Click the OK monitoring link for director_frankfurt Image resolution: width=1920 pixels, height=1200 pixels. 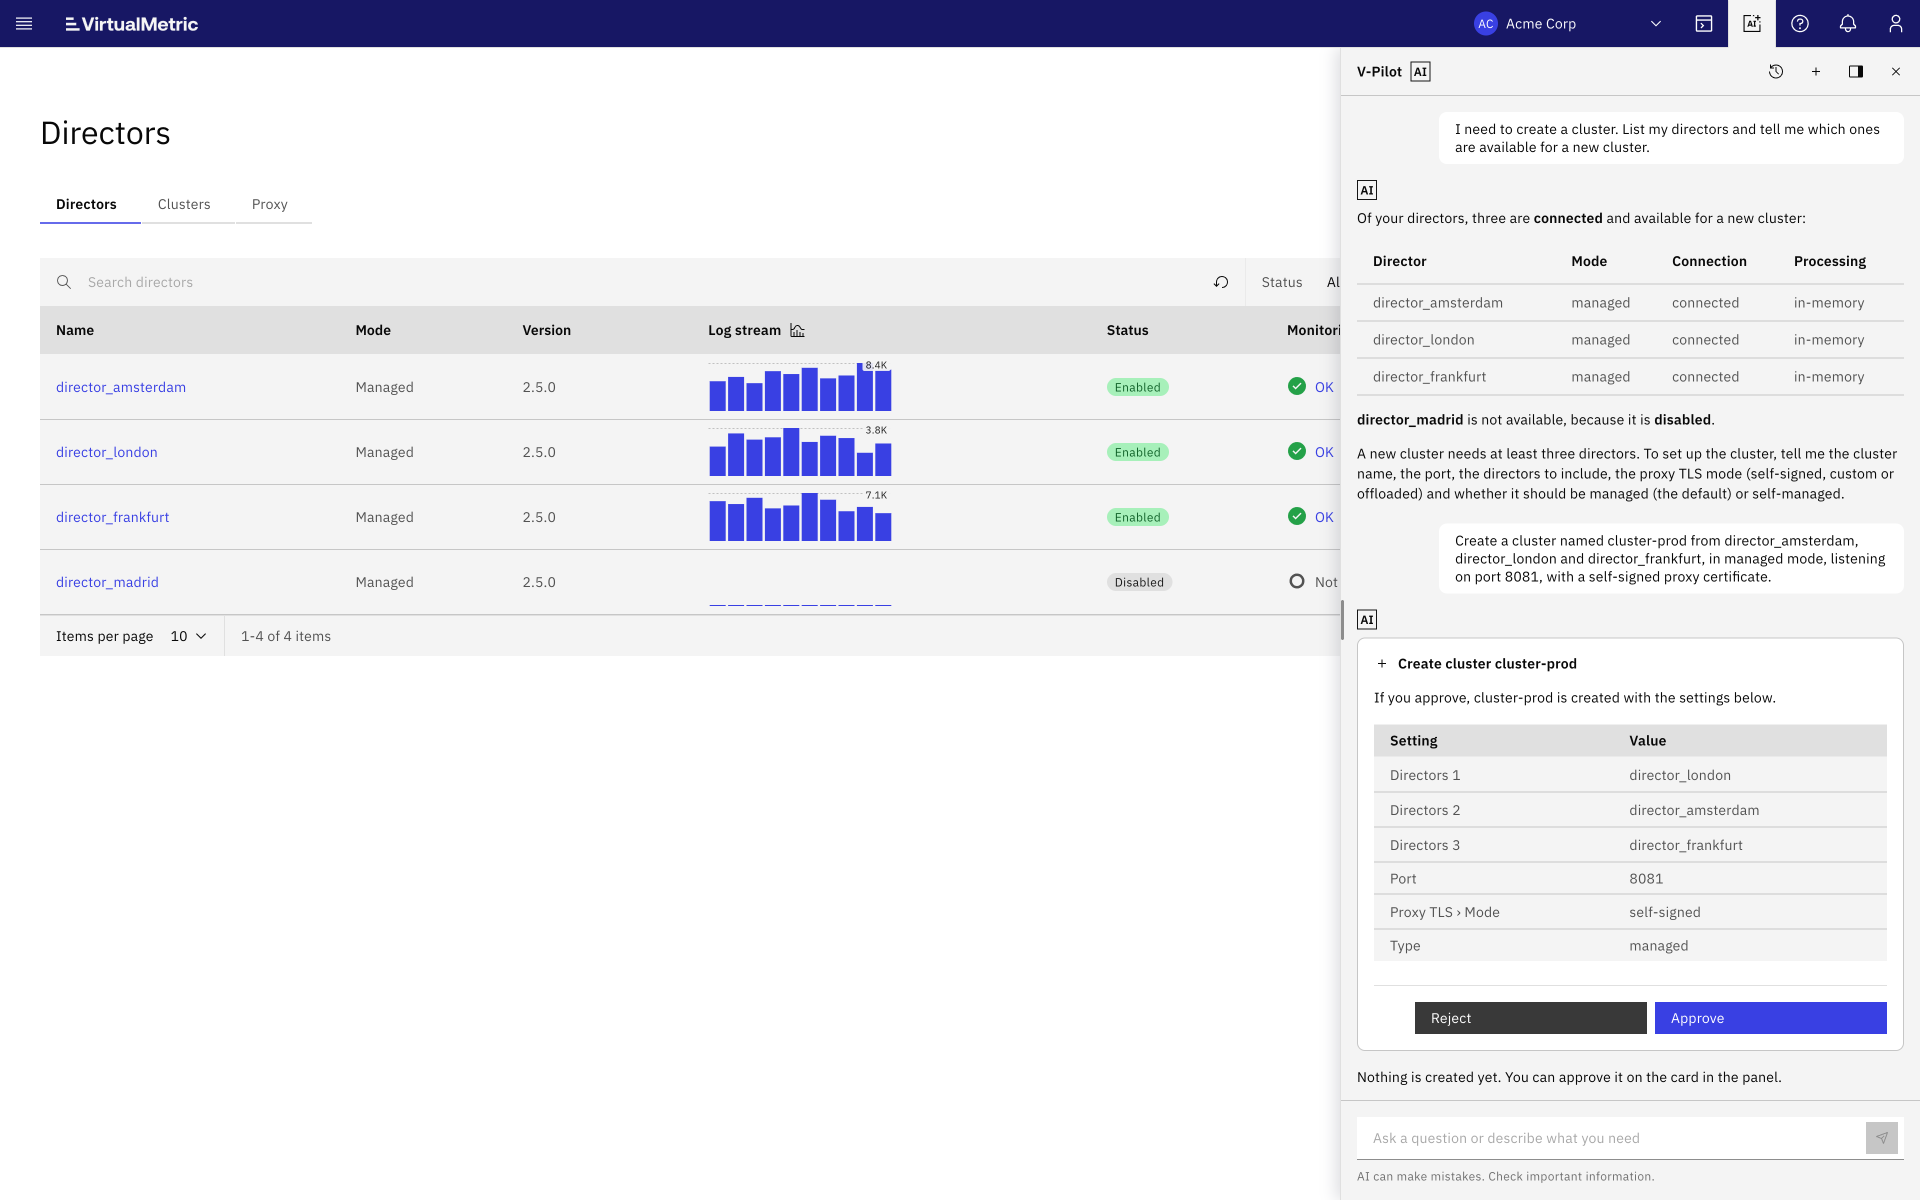(x=1324, y=517)
